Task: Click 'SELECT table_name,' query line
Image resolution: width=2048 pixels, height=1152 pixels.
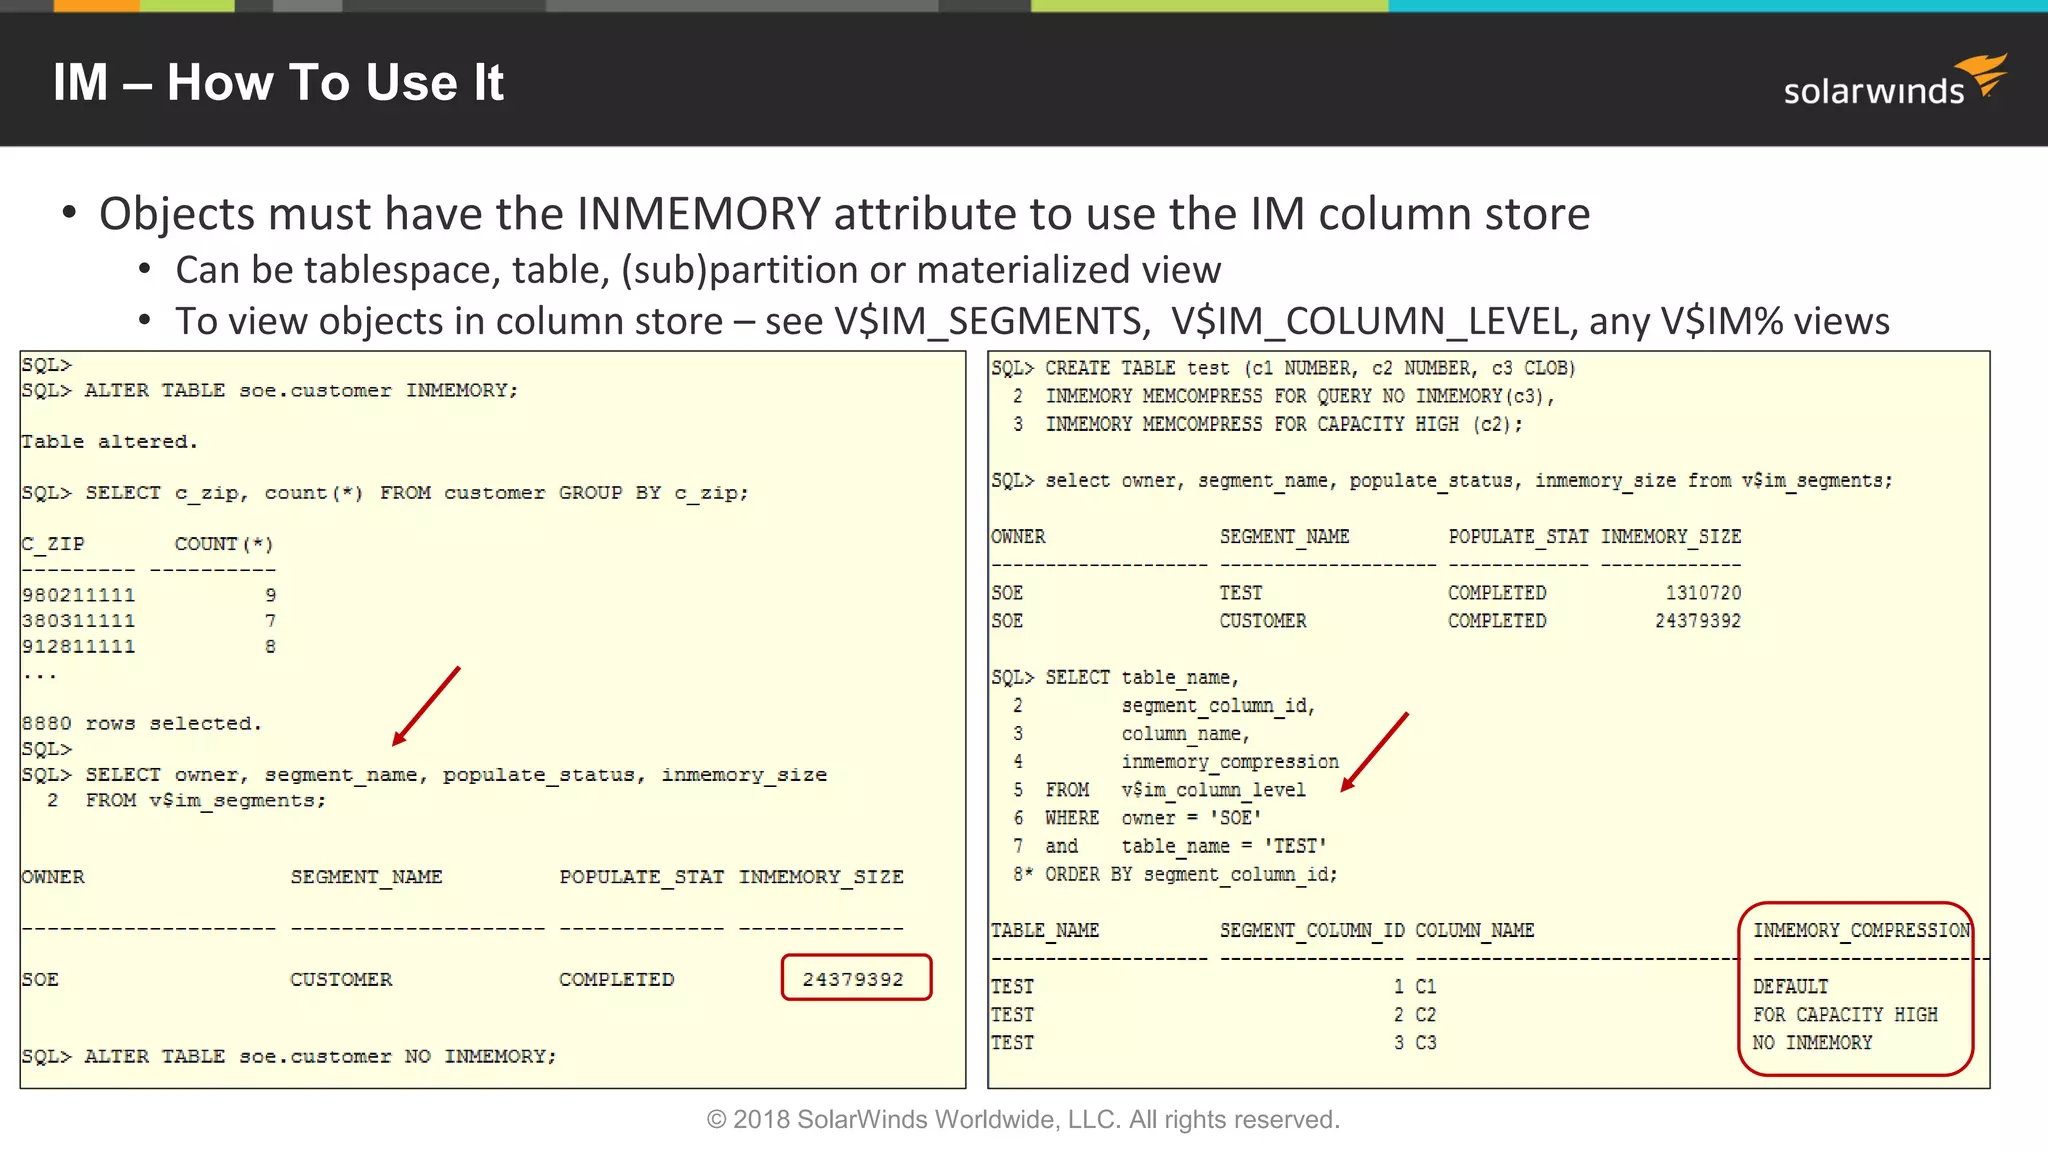Action: pos(1142,677)
